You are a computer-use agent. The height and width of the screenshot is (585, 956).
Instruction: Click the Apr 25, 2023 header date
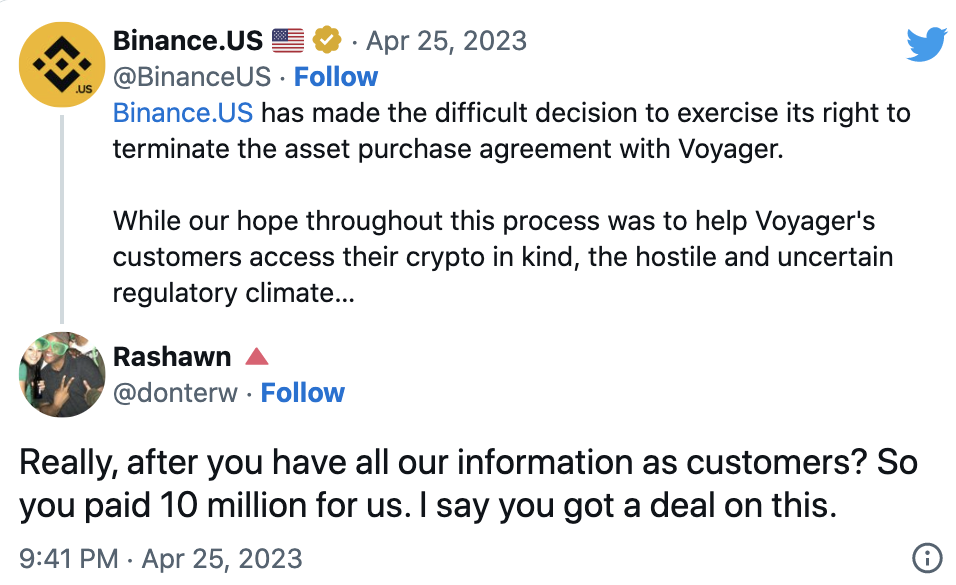446,41
